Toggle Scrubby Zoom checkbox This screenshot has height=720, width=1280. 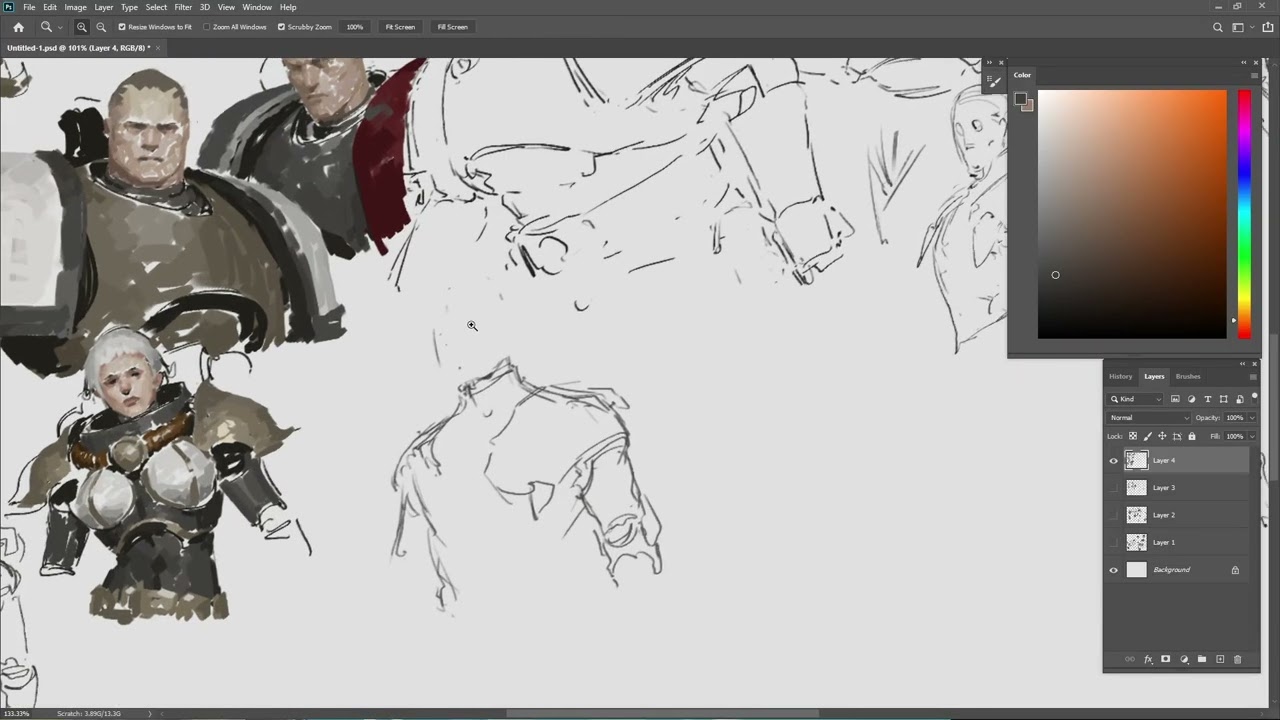281,27
